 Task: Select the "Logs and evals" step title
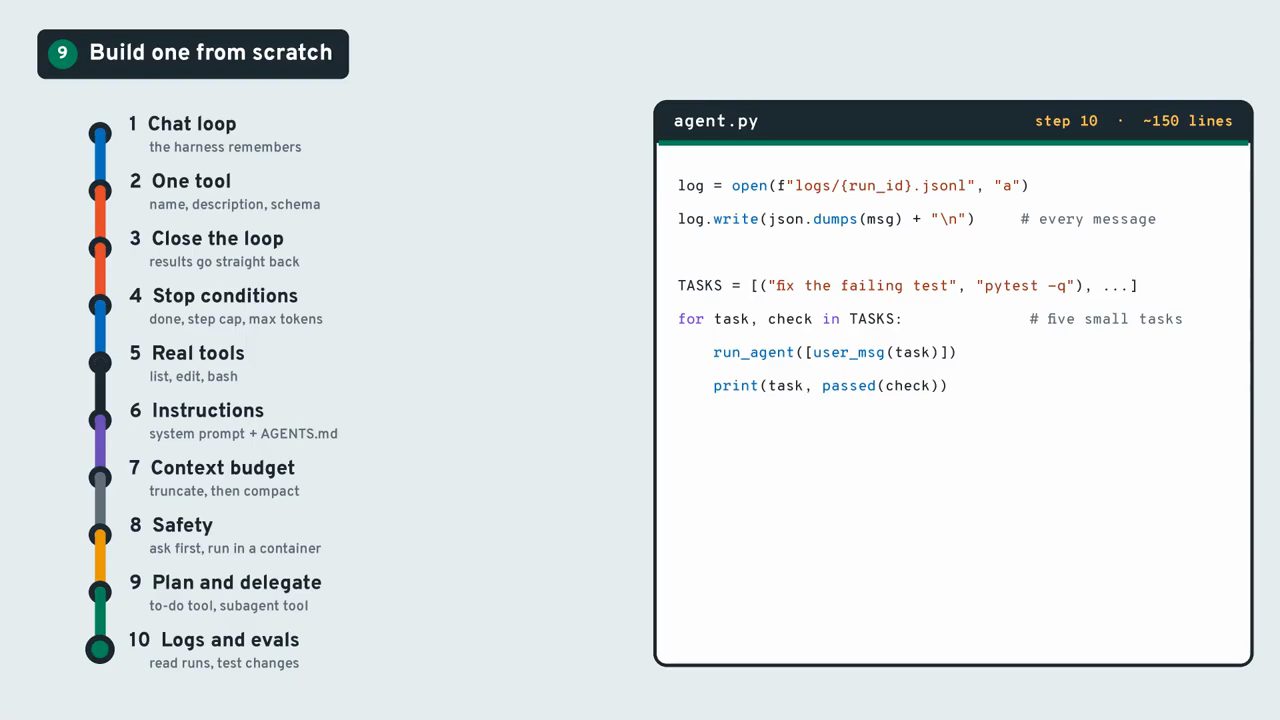230,640
